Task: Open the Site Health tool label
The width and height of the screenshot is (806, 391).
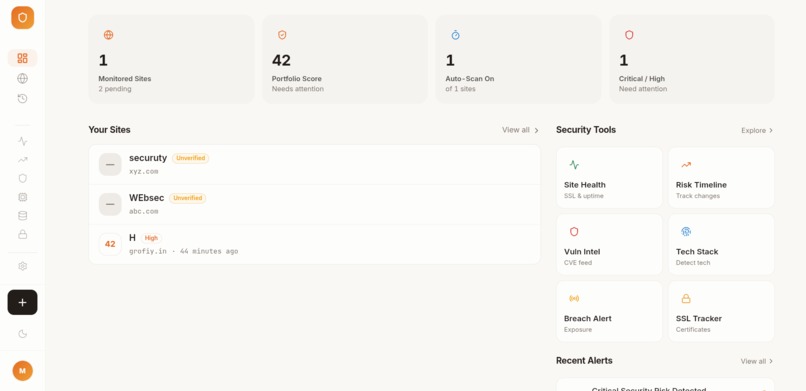Action: (x=584, y=185)
